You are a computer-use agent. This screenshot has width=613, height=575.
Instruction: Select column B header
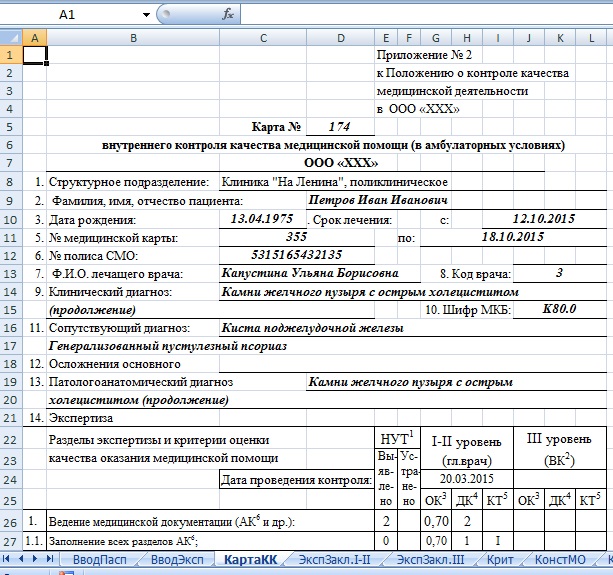tap(133, 38)
